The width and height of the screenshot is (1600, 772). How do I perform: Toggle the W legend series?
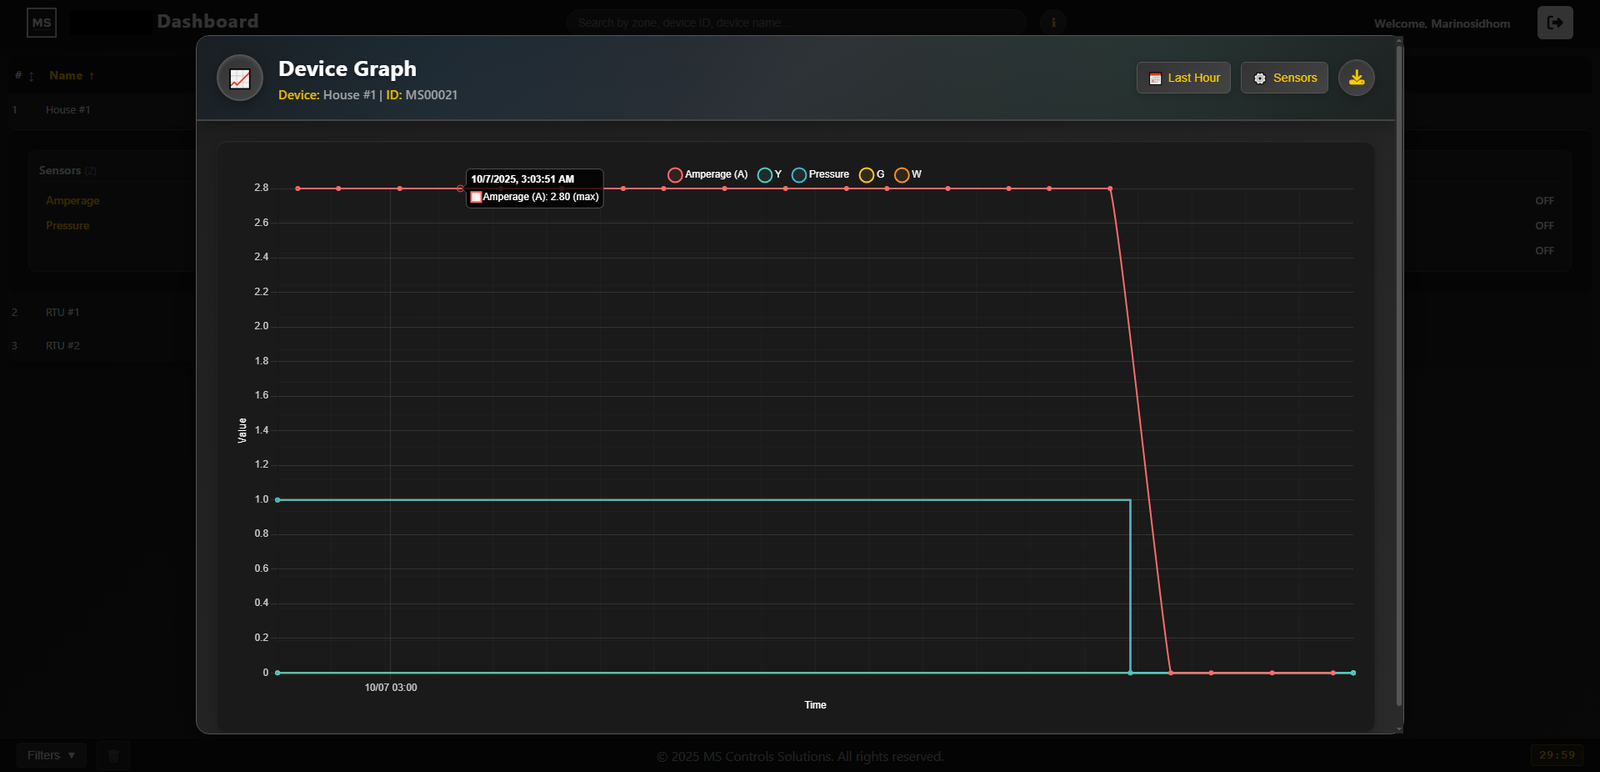(908, 175)
